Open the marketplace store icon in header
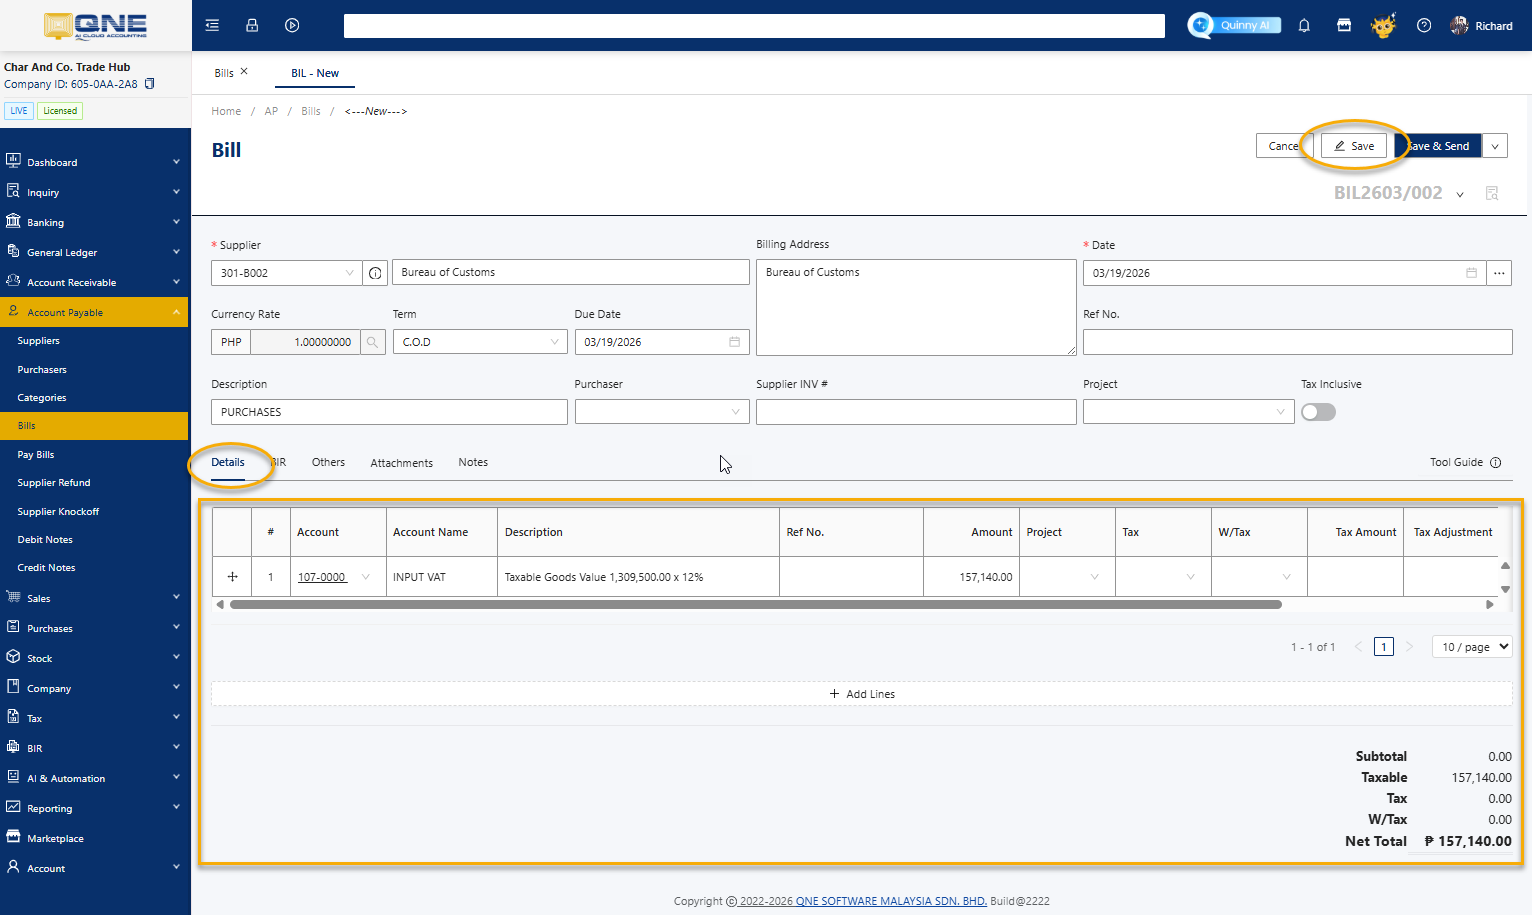The width and height of the screenshot is (1532, 915). (1344, 25)
